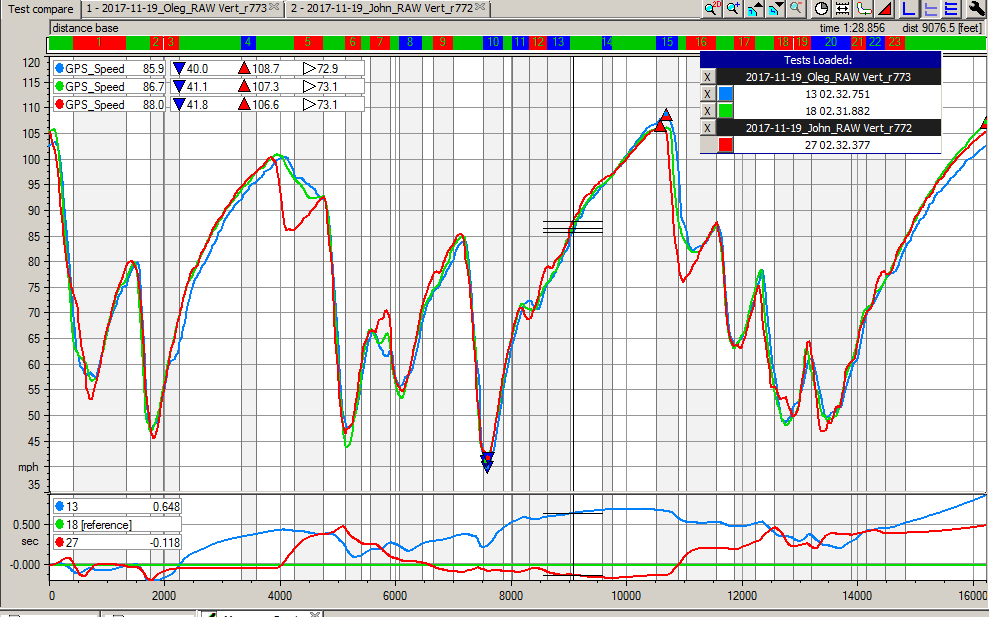The height and width of the screenshot is (617, 989).
Task: Select lap entry 27 02.32.377
Action: 837,145
